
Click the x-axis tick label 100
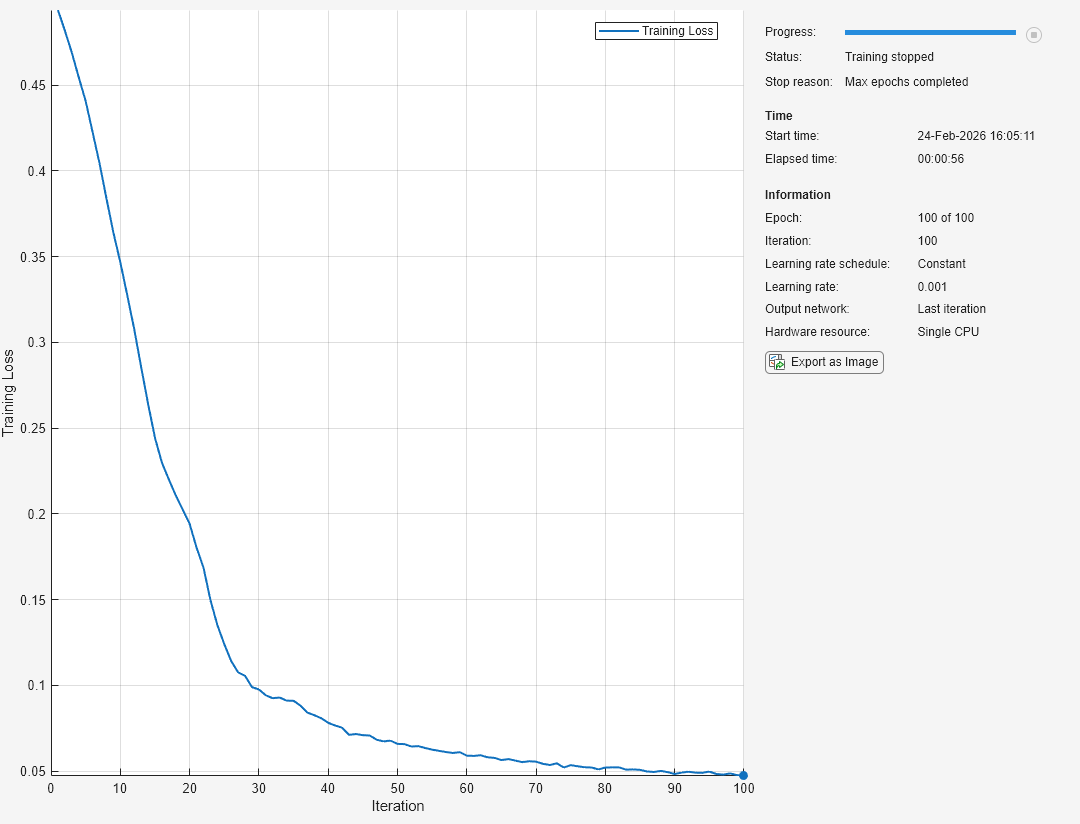coord(743,788)
